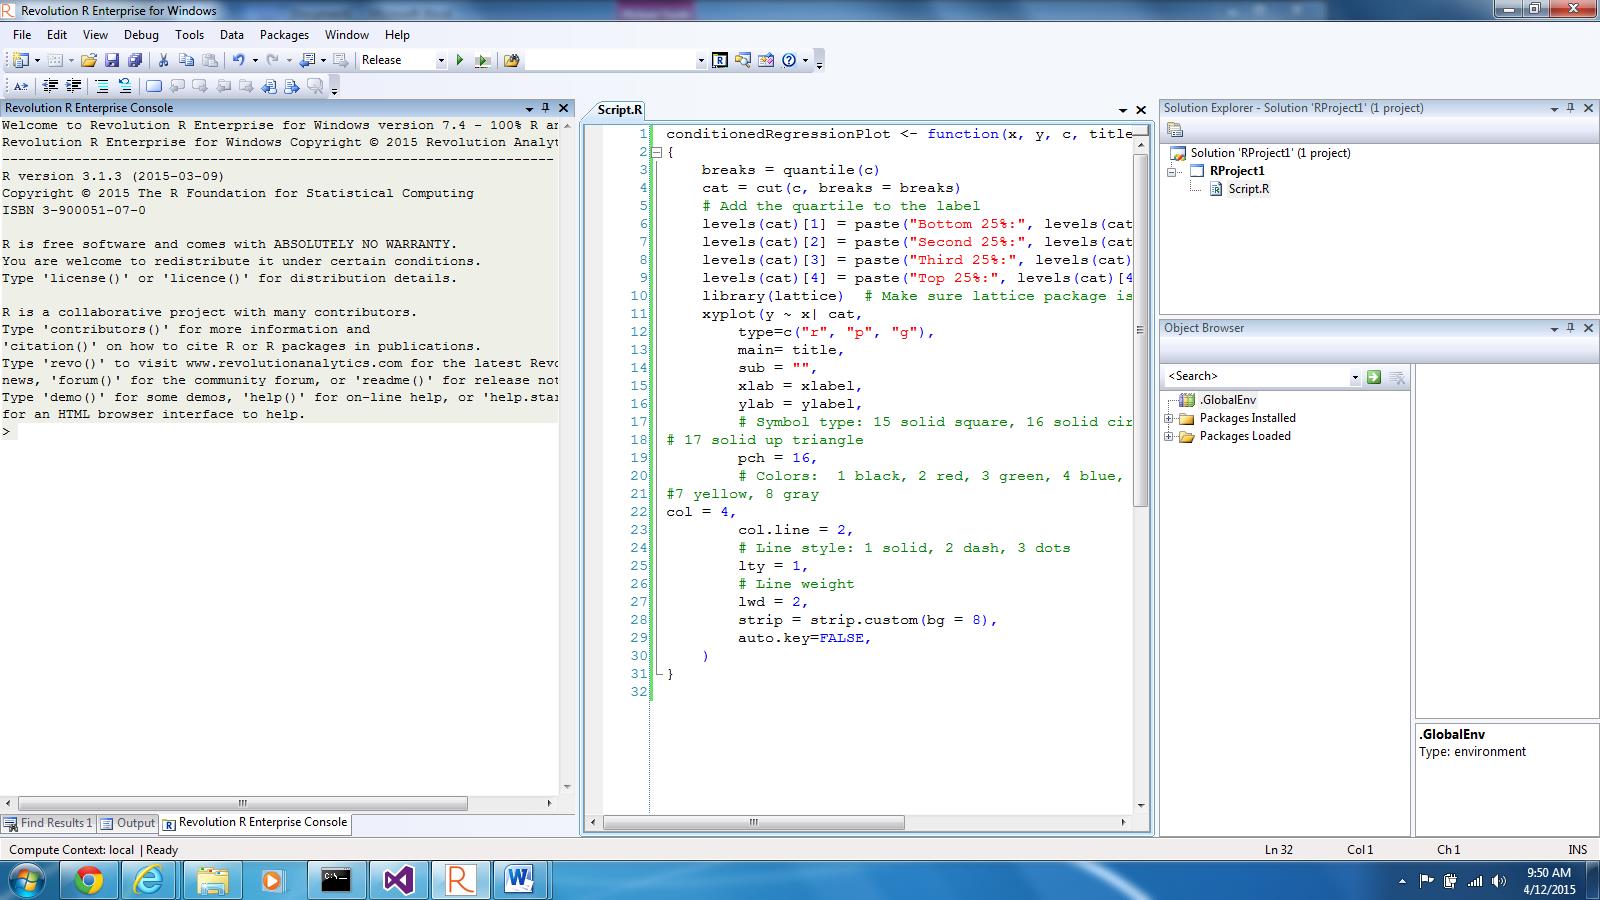Decrease line indent in text editor toolbar

(50, 86)
